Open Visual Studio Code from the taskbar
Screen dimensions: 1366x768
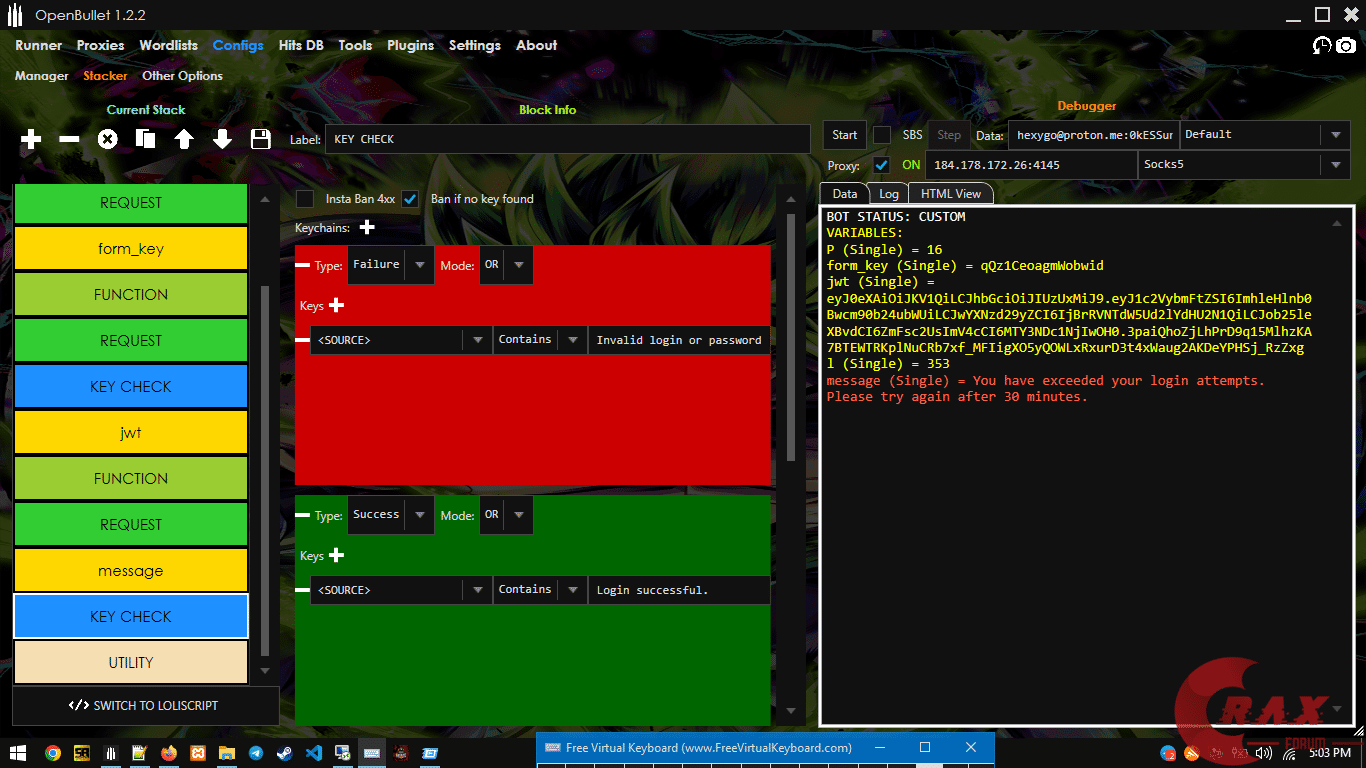[314, 753]
